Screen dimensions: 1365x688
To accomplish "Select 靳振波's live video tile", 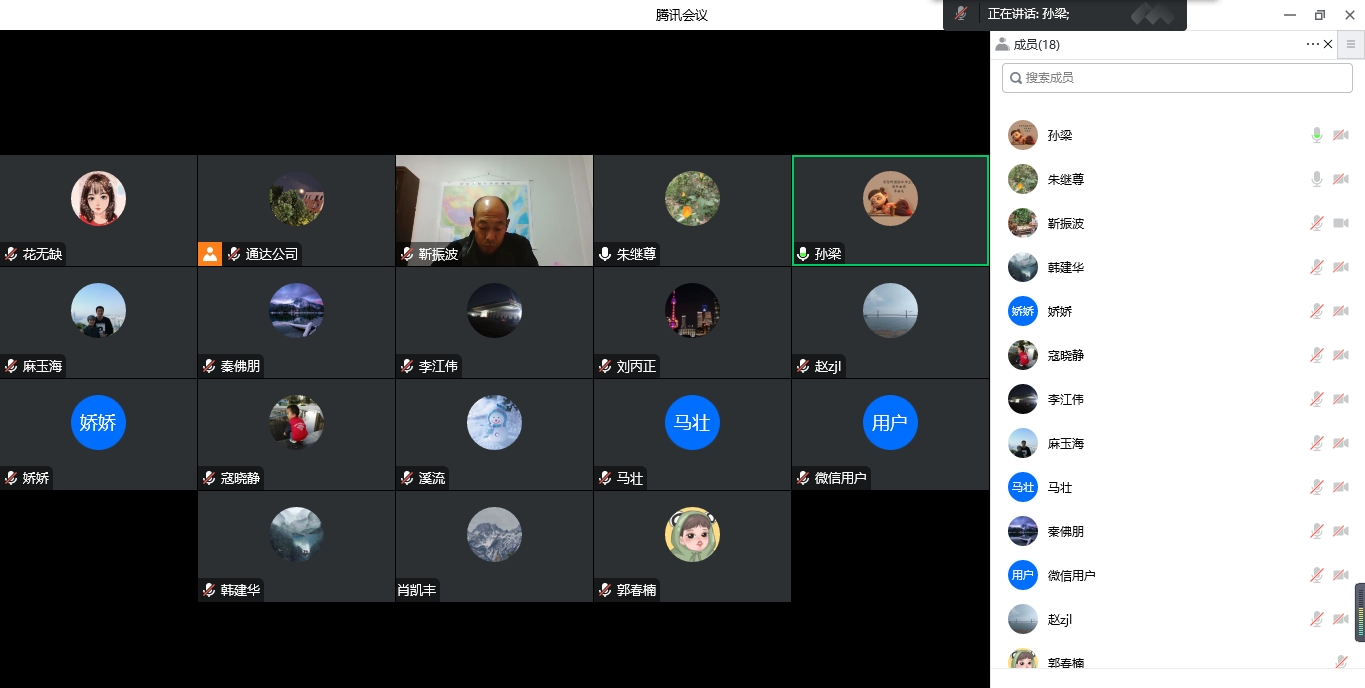I will tap(494, 210).
